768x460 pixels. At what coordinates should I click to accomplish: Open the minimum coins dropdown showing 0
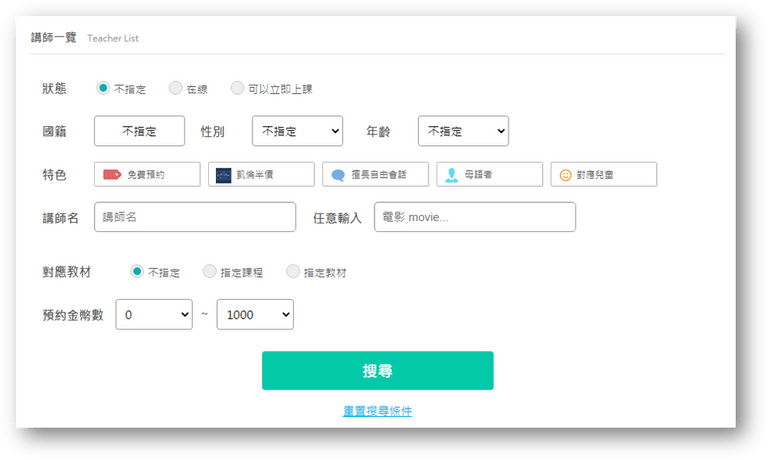pyautogui.click(x=154, y=315)
